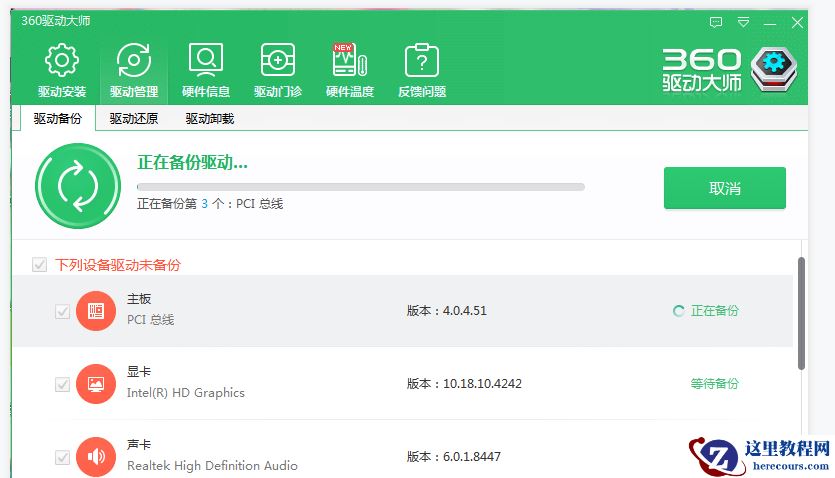Click the 360驱动大师 window title text
835x478 pixels.
pos(55,21)
